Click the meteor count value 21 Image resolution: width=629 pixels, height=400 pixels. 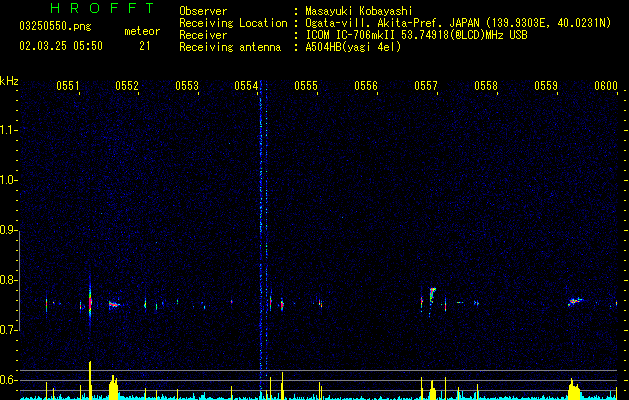(x=144, y=46)
